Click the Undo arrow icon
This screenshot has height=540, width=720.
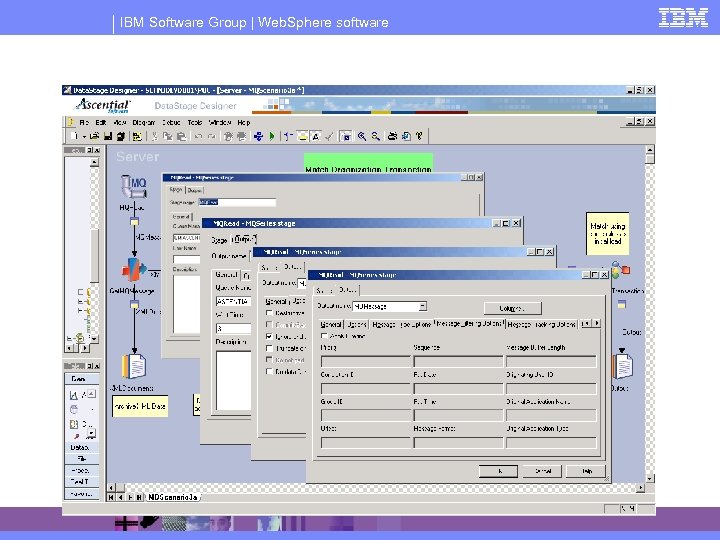coord(198,136)
